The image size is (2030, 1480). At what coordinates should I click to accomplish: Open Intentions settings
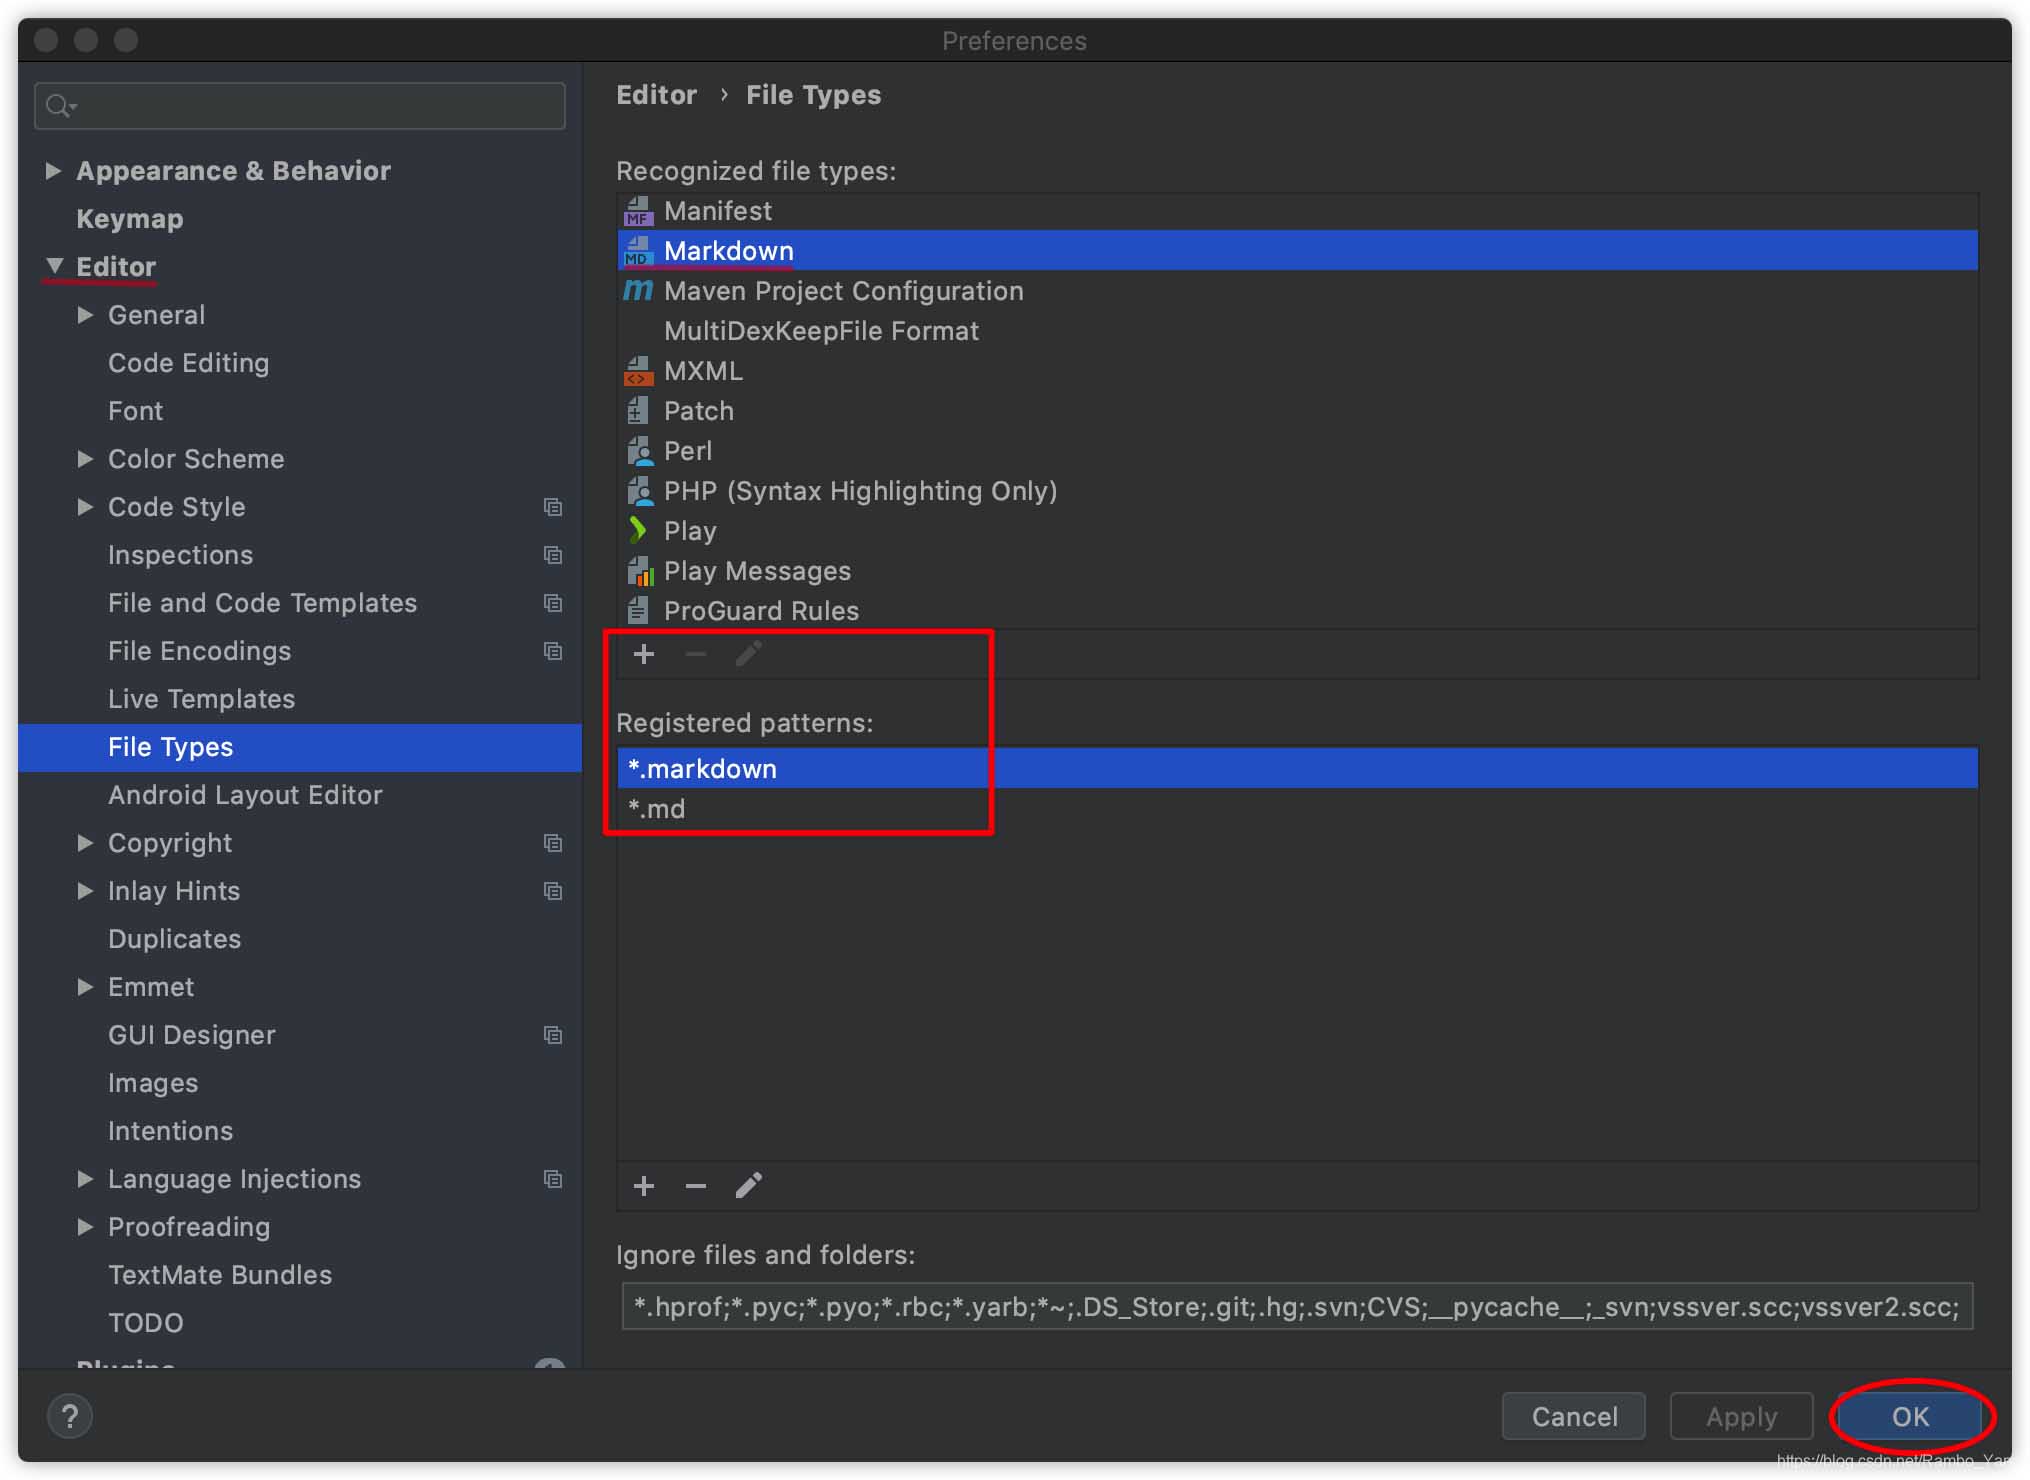[x=170, y=1131]
